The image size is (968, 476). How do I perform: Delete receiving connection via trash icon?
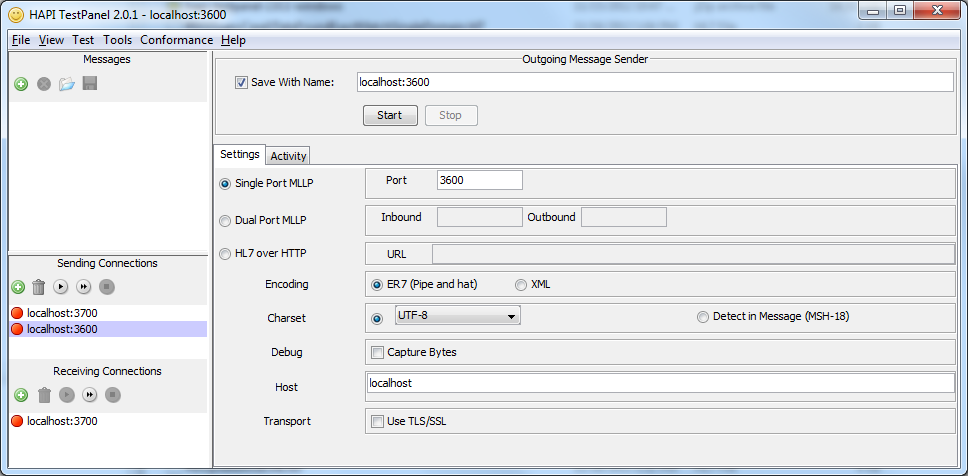pyautogui.click(x=44, y=395)
